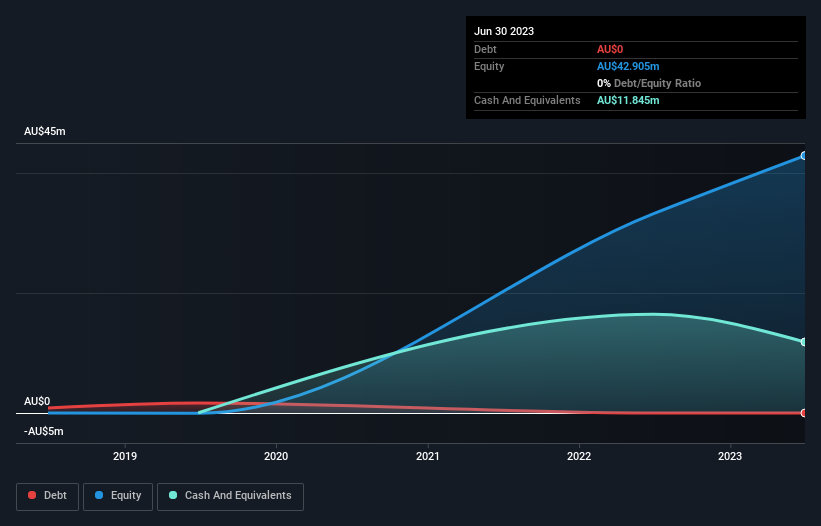Toggle the Cash And Equivalents legend button
The image size is (821, 526).
click(230, 496)
